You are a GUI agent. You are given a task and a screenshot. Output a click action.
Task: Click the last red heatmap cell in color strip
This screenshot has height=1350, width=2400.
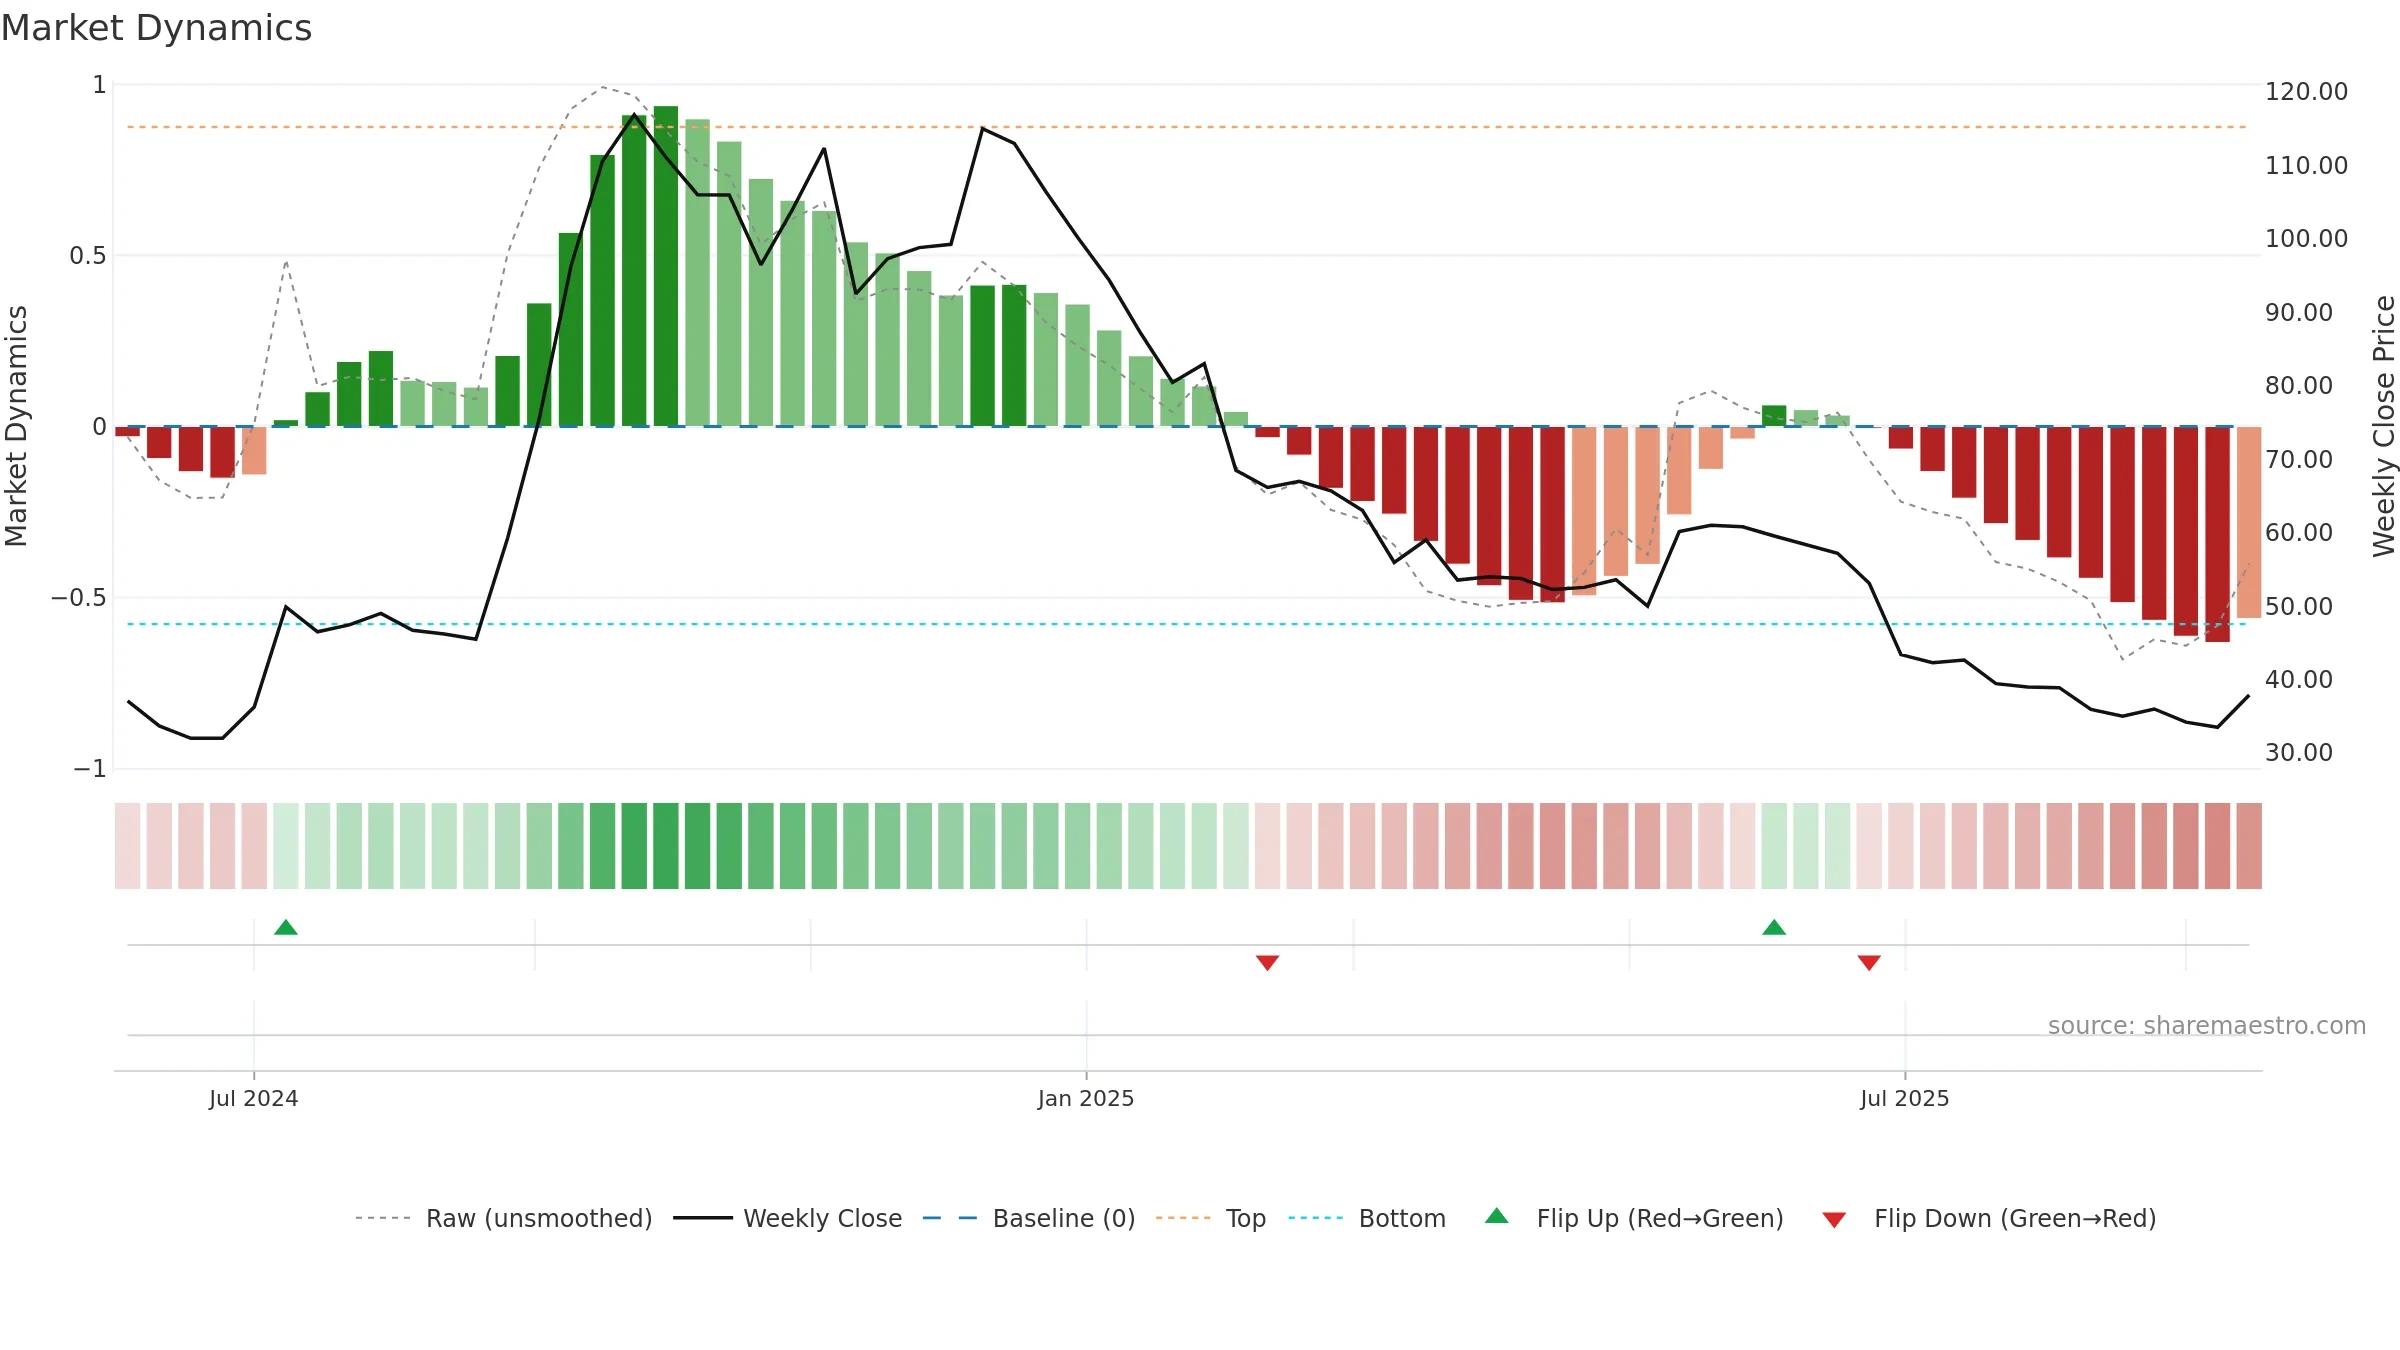click(2249, 846)
